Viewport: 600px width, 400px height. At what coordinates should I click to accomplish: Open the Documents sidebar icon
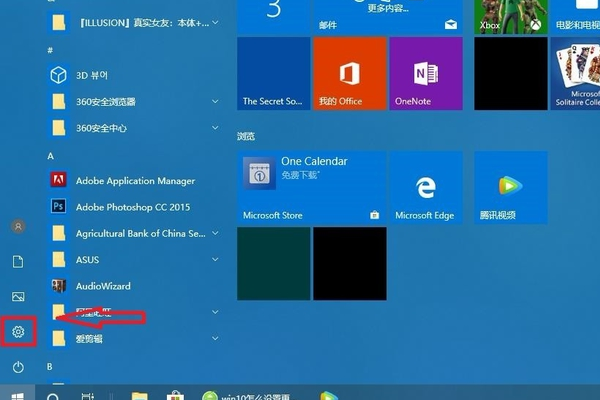(18, 261)
